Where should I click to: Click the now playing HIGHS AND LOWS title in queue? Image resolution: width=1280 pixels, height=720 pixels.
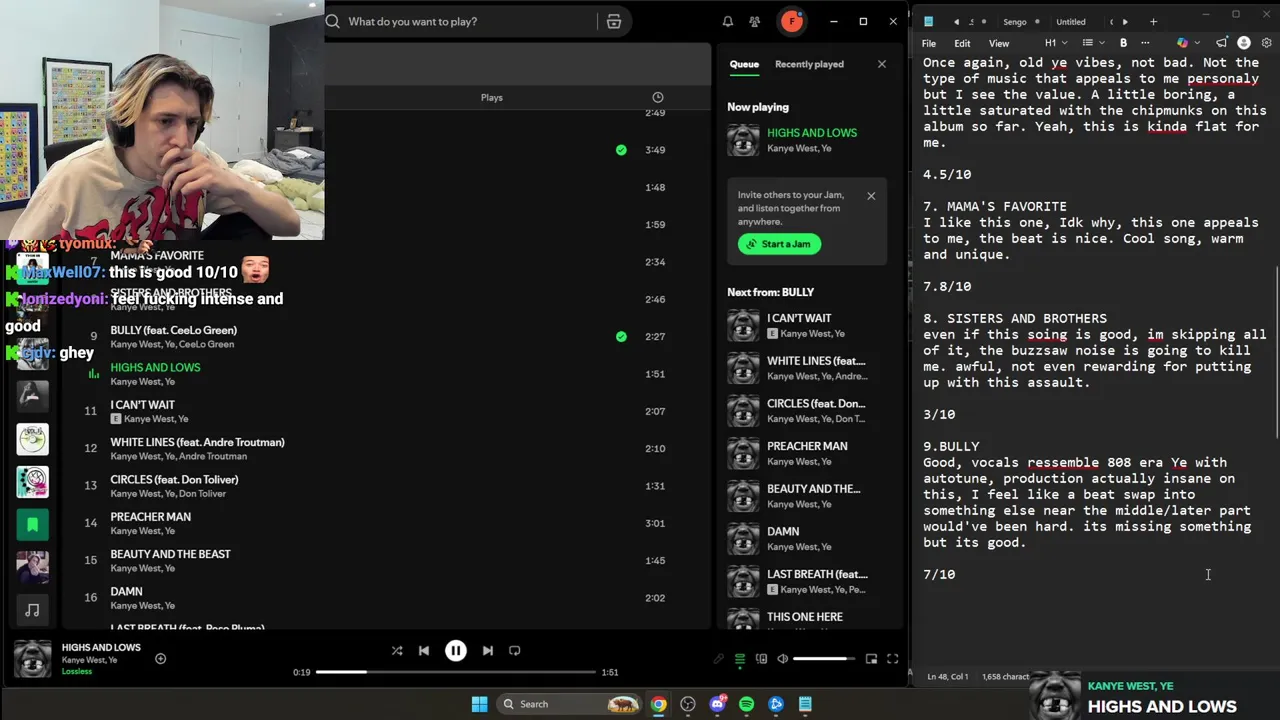coord(812,133)
